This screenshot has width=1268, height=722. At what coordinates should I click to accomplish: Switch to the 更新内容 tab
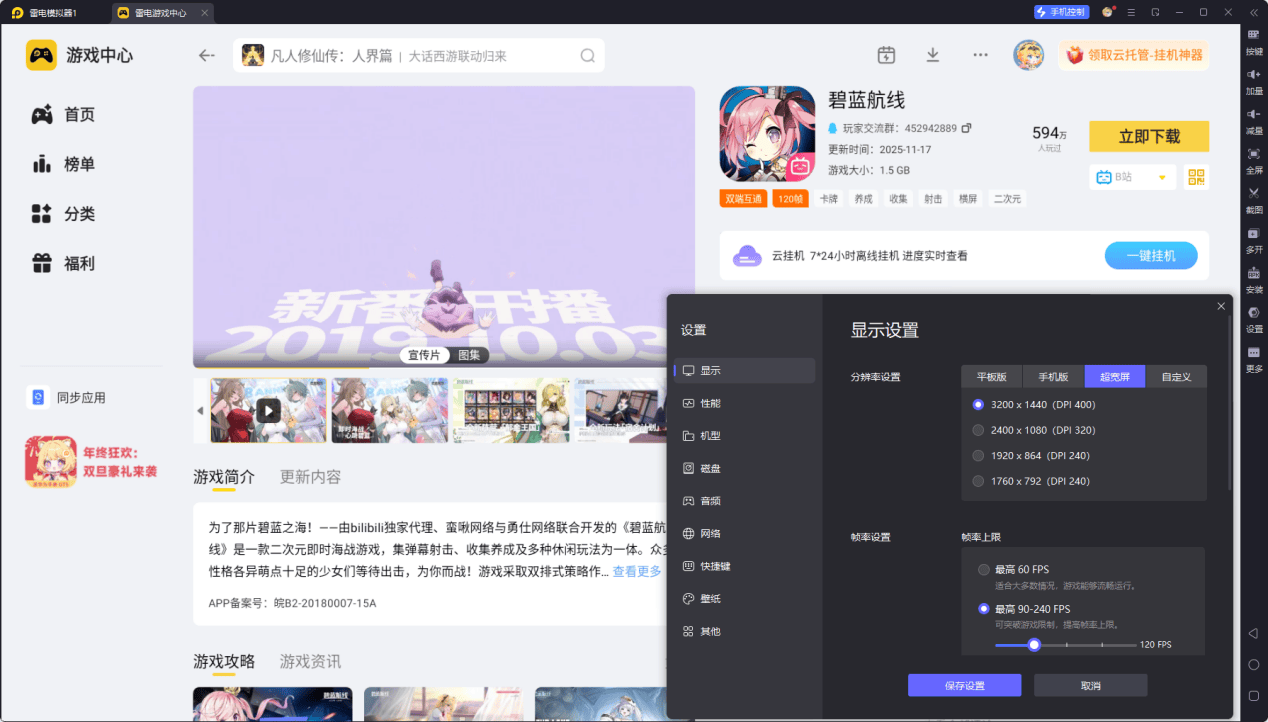click(x=310, y=477)
